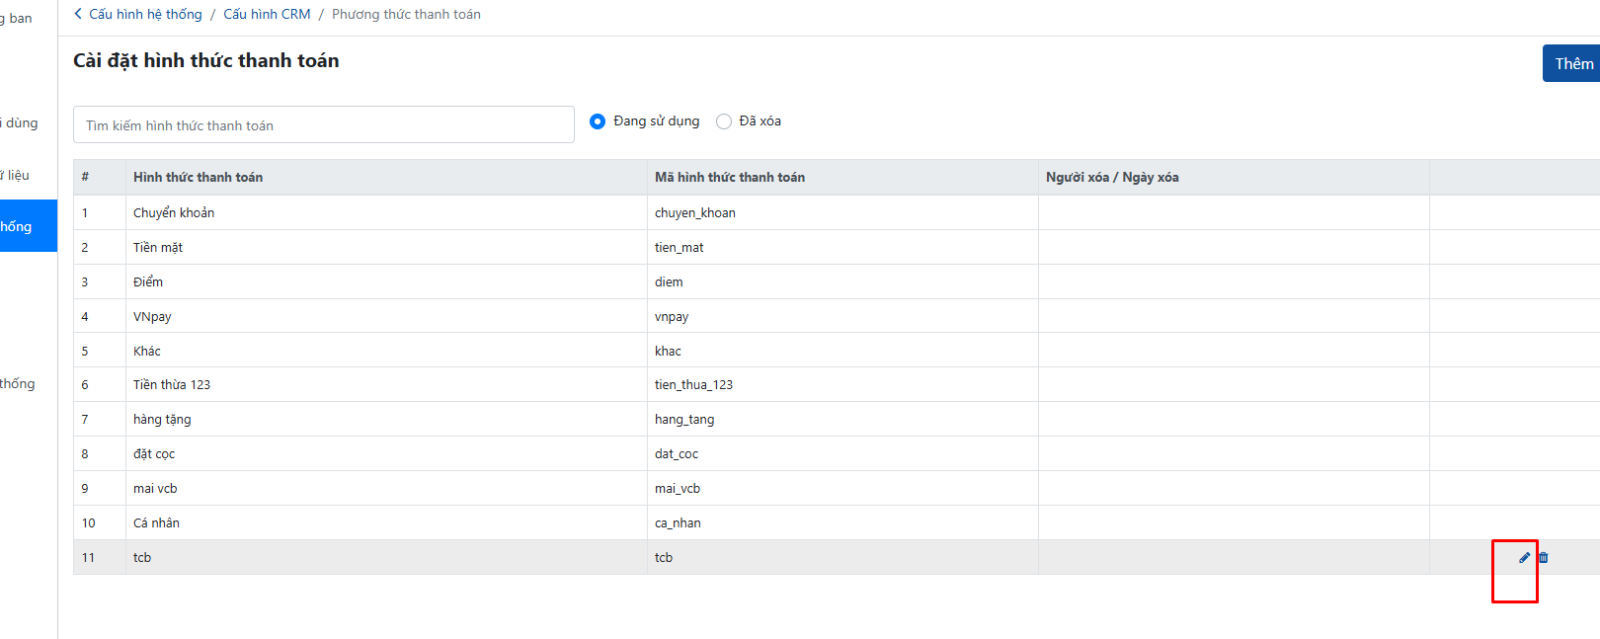Click the "đặt cọc" payment method row
1600x639 pixels.
tap(154, 454)
